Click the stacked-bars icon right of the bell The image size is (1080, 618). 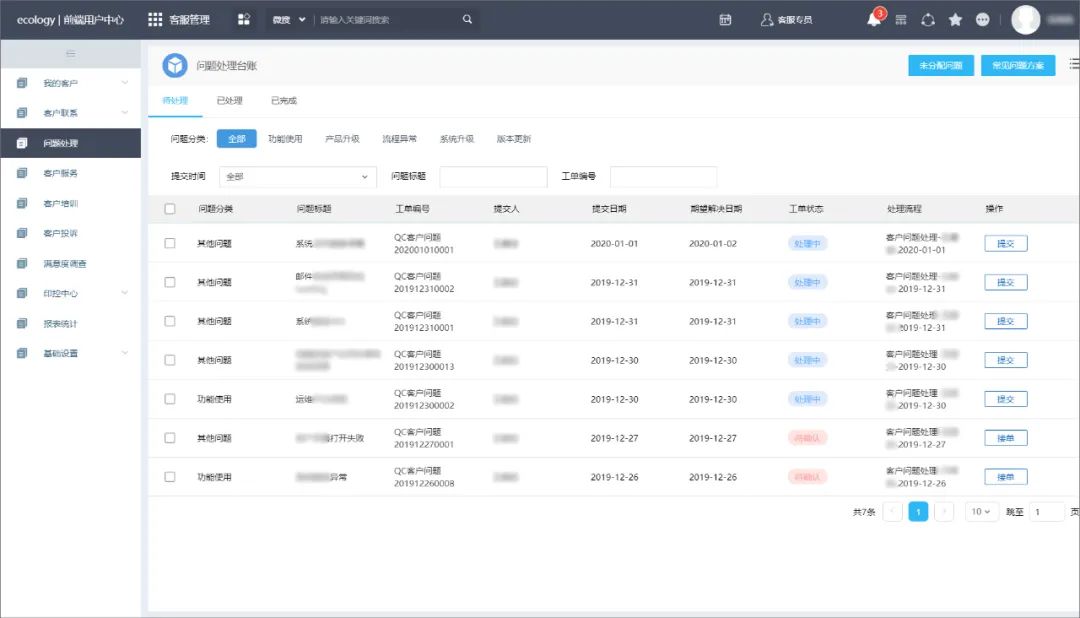(x=901, y=20)
